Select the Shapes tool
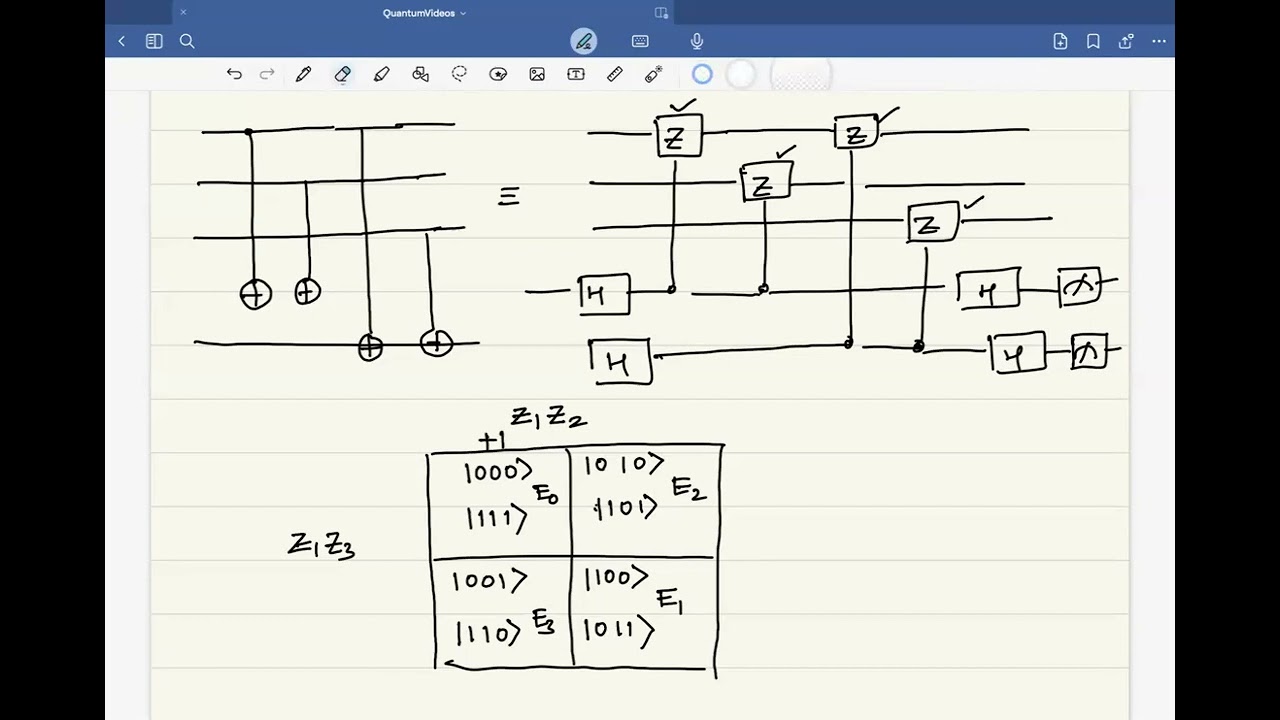Viewport: 1280px width, 720px height. [x=420, y=74]
